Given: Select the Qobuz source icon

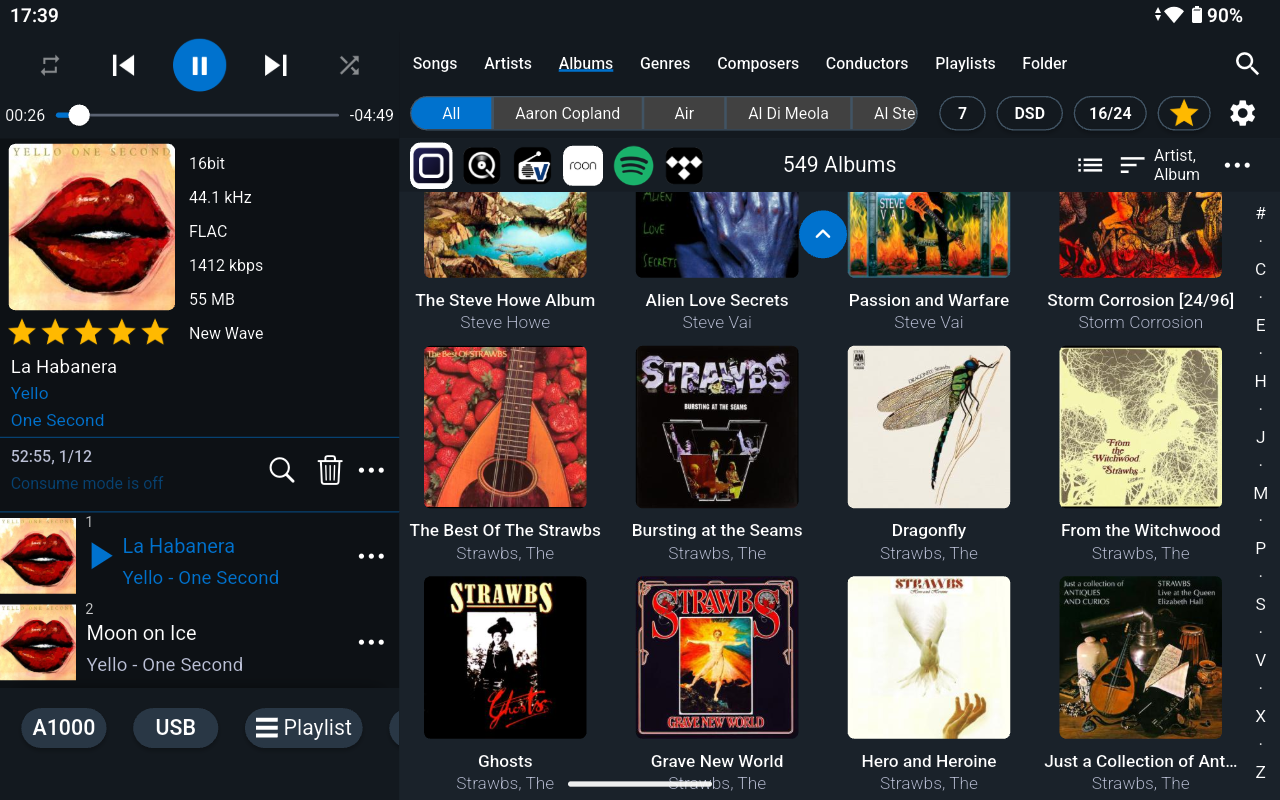Looking at the screenshot, I should pos(482,166).
